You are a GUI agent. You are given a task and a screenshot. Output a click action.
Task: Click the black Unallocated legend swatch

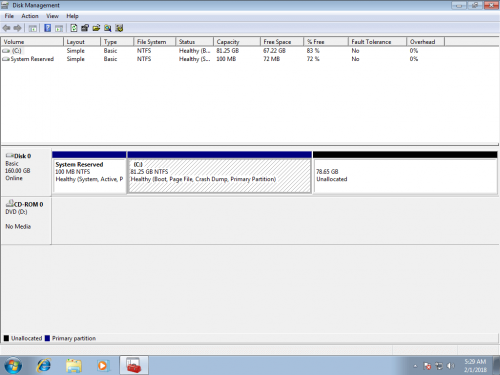click(x=6, y=338)
